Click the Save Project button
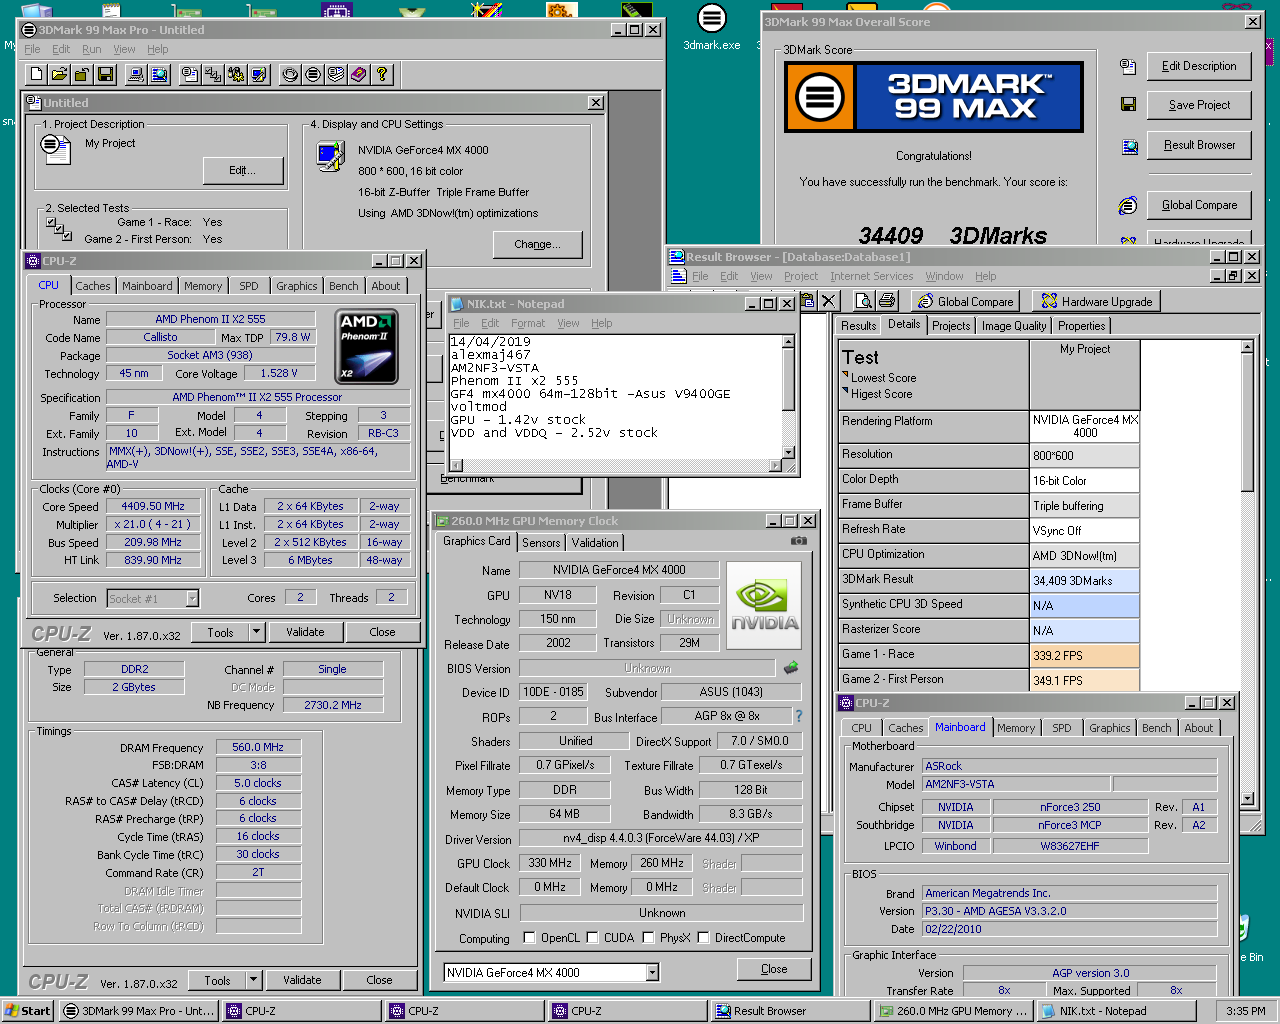This screenshot has height=1024, width=1280. pyautogui.click(x=1199, y=105)
